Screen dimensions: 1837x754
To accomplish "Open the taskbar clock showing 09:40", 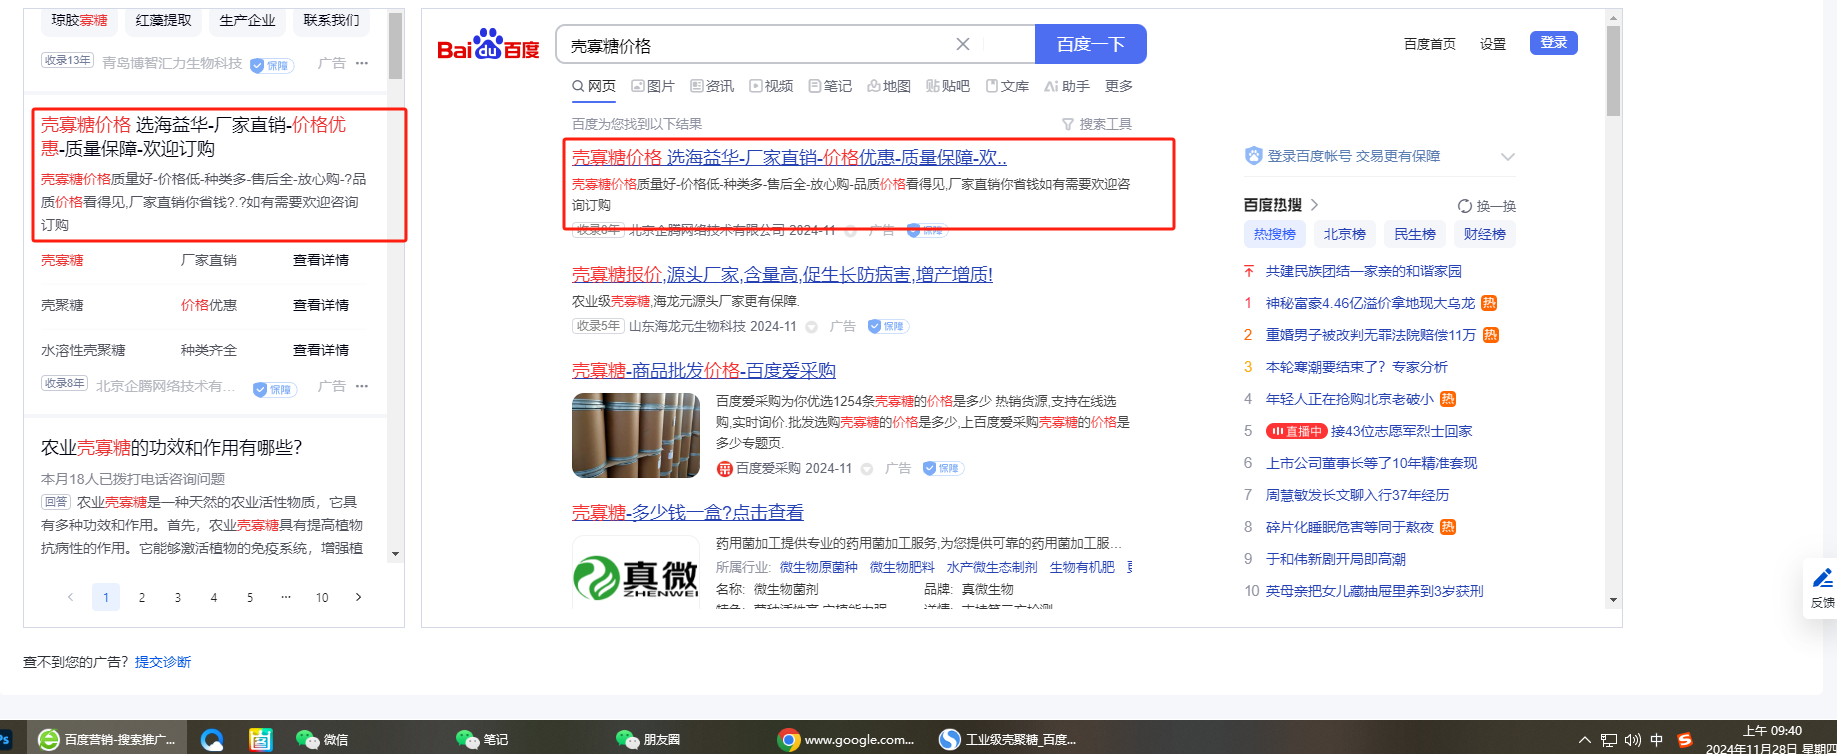I will tap(1771, 739).
